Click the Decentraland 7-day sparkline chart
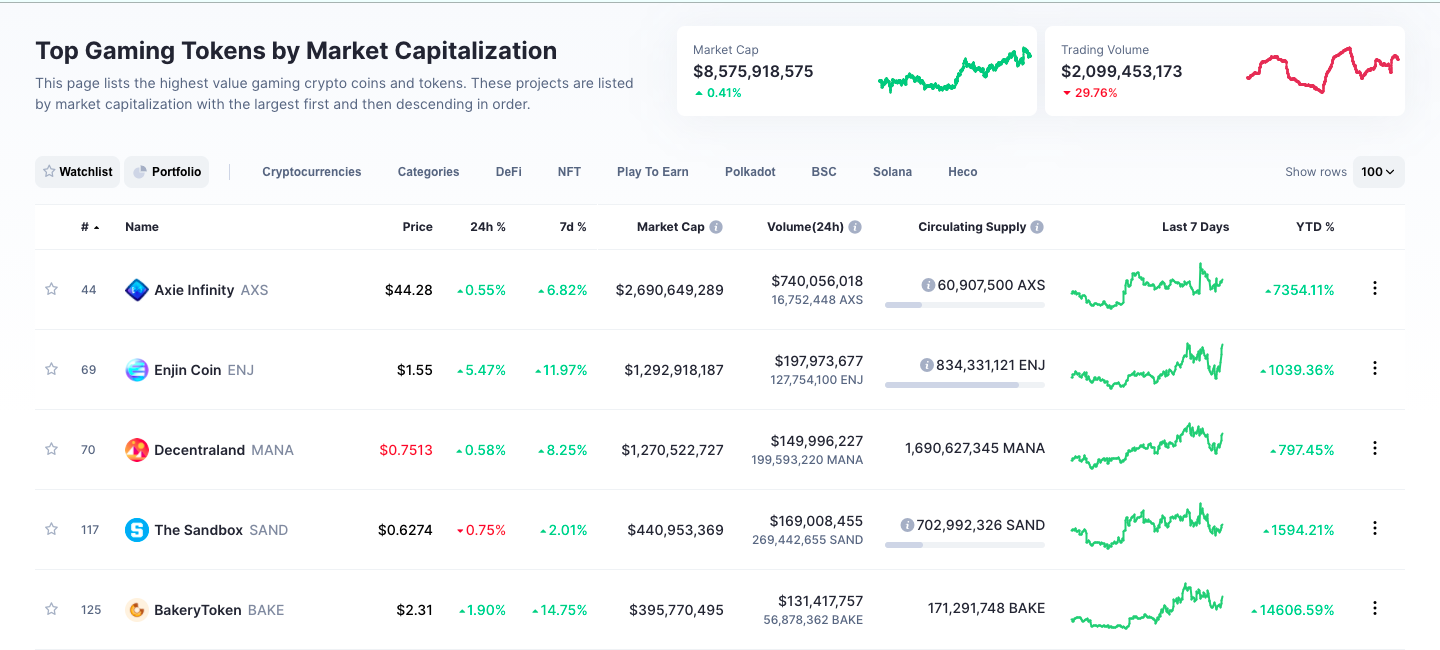 (1147, 447)
